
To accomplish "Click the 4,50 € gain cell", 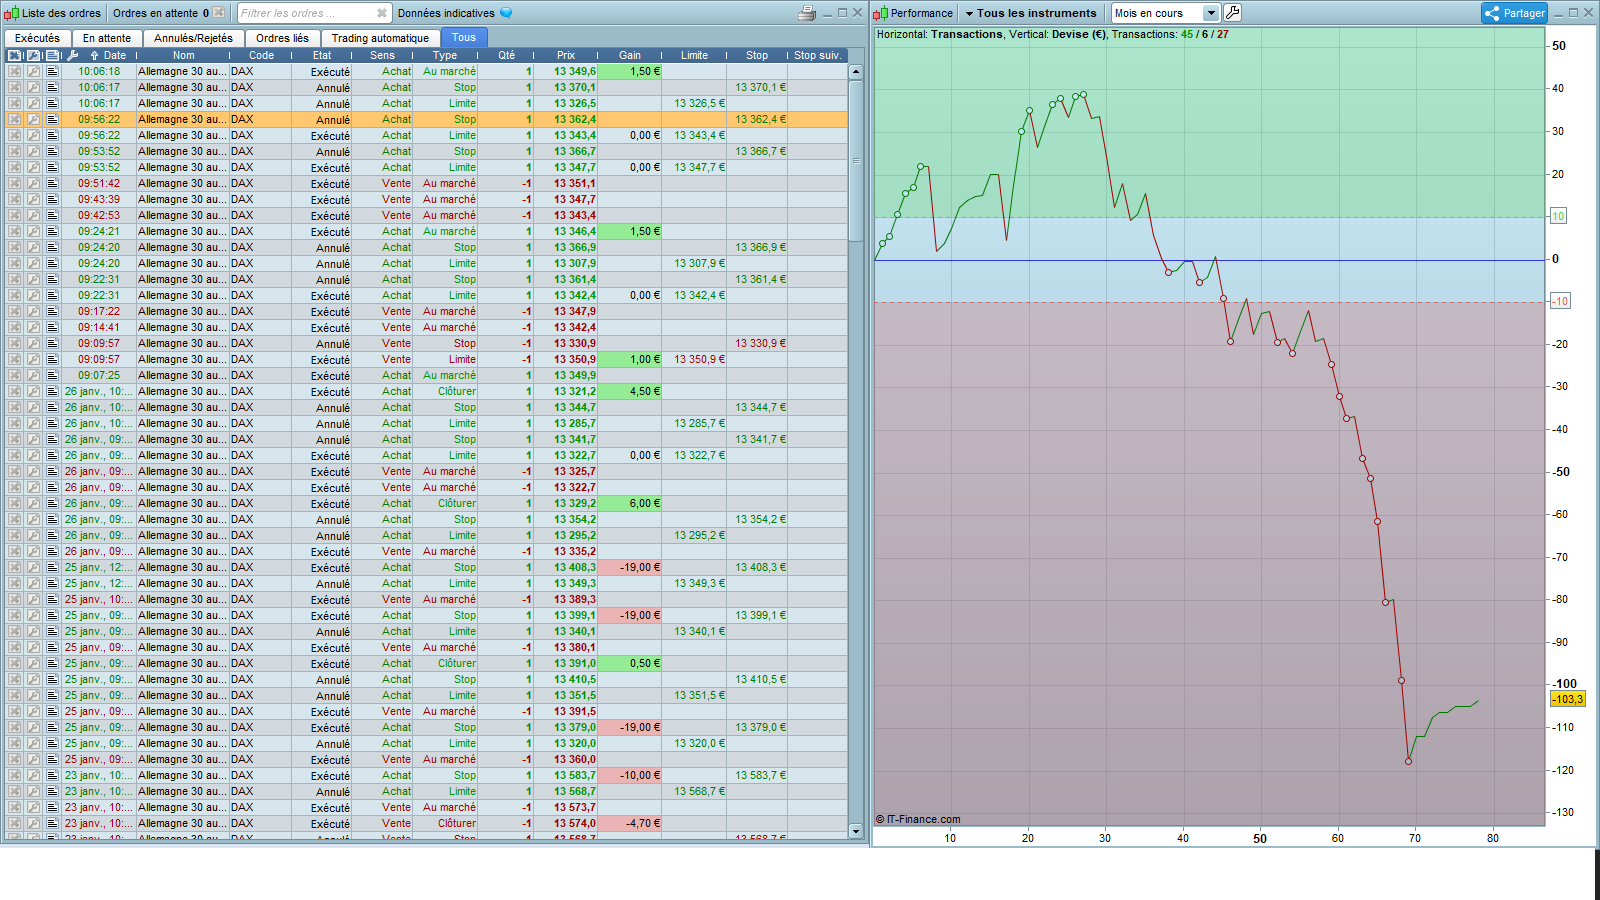I will pyautogui.click(x=630, y=391).
